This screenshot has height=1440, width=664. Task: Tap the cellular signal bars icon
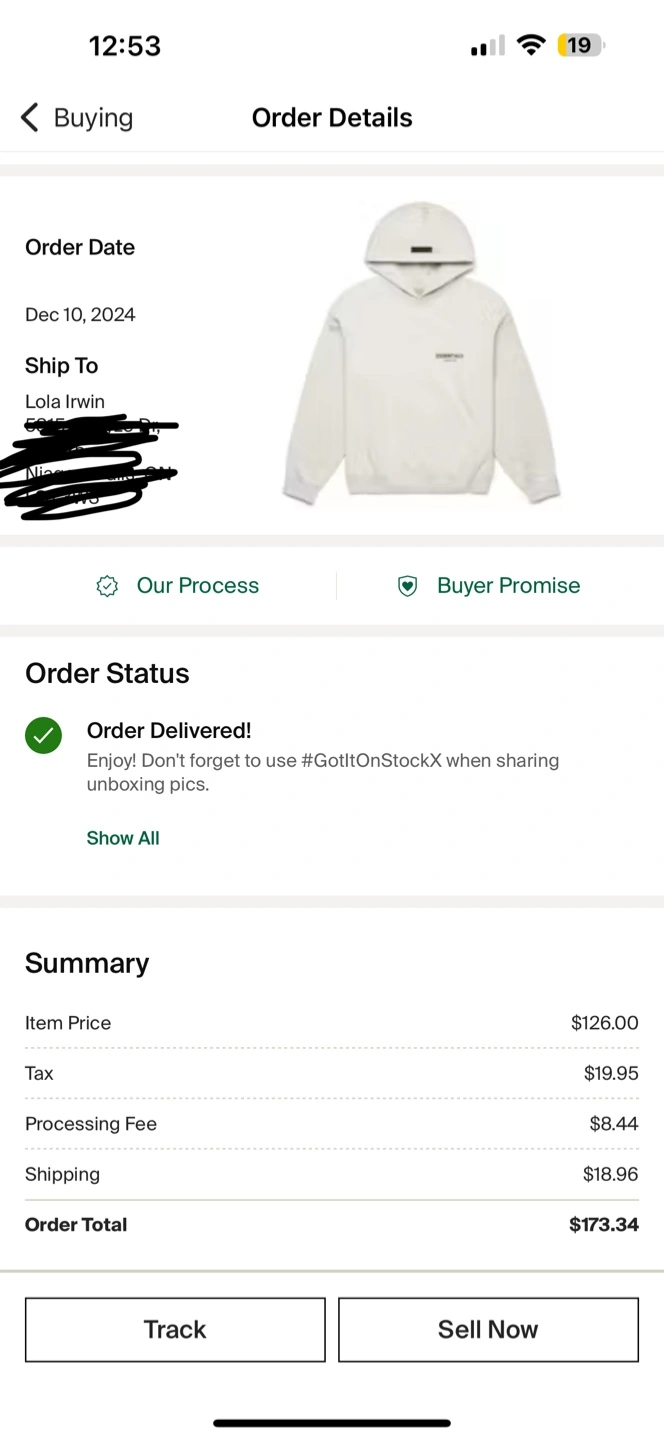click(x=488, y=47)
